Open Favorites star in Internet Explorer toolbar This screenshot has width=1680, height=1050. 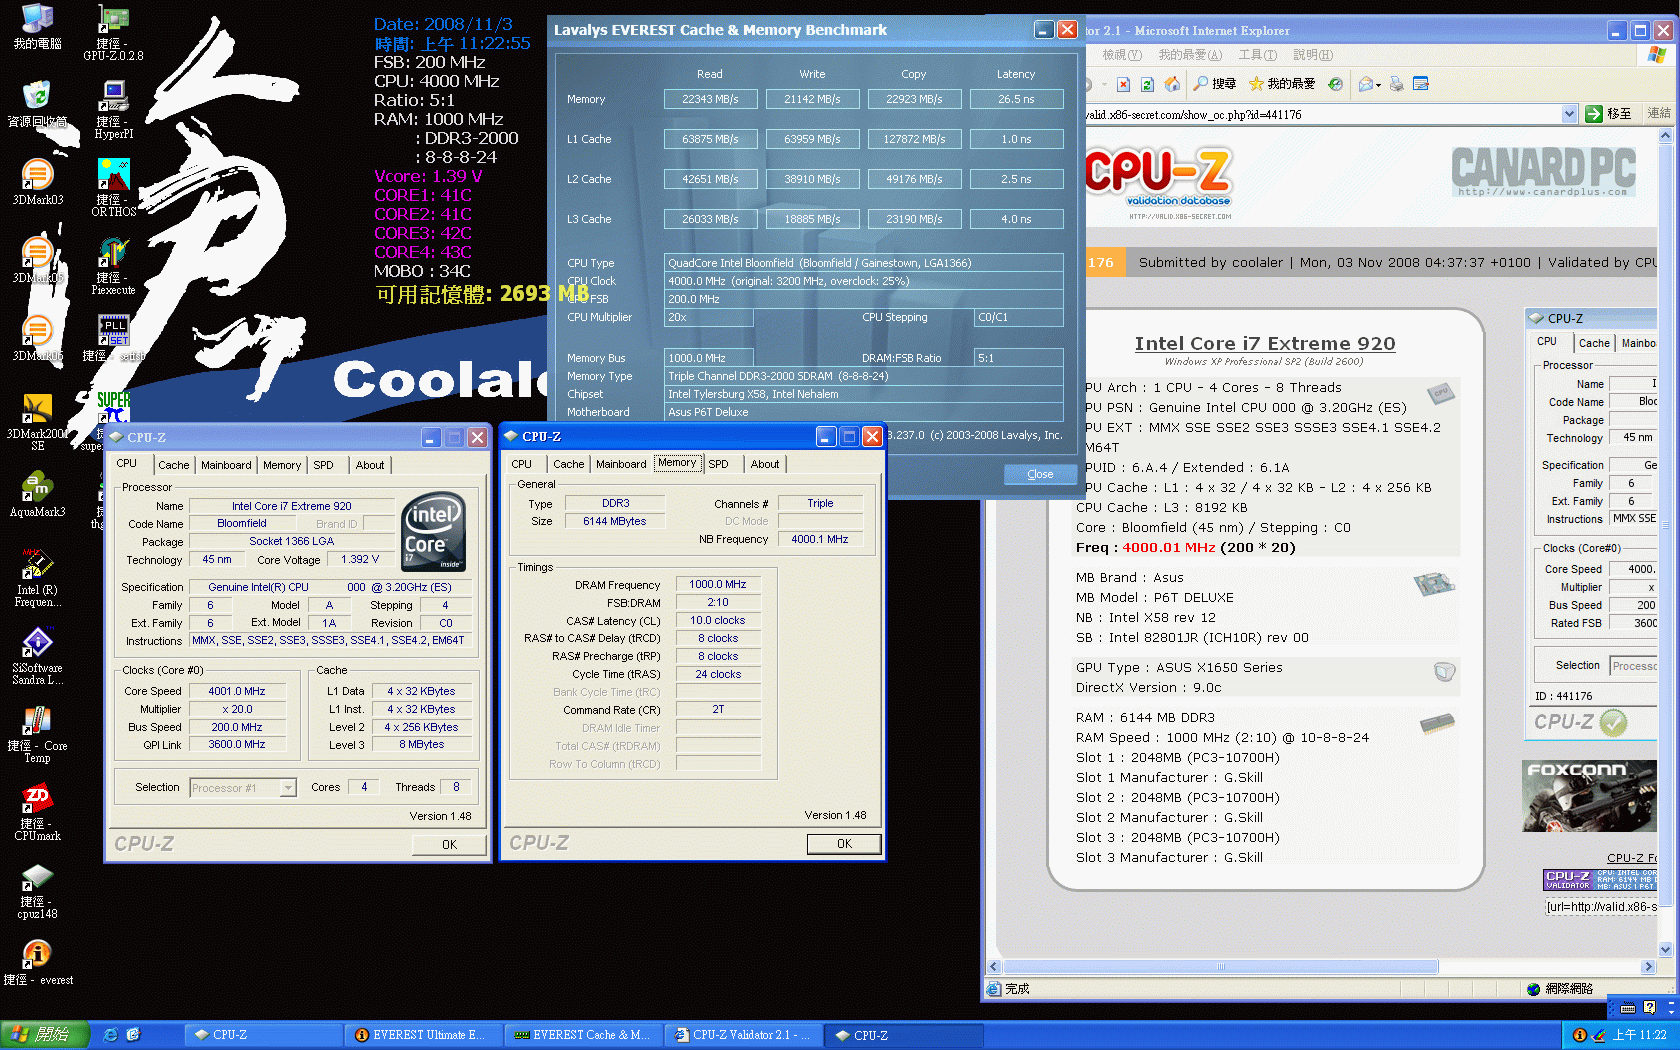coord(1282,84)
